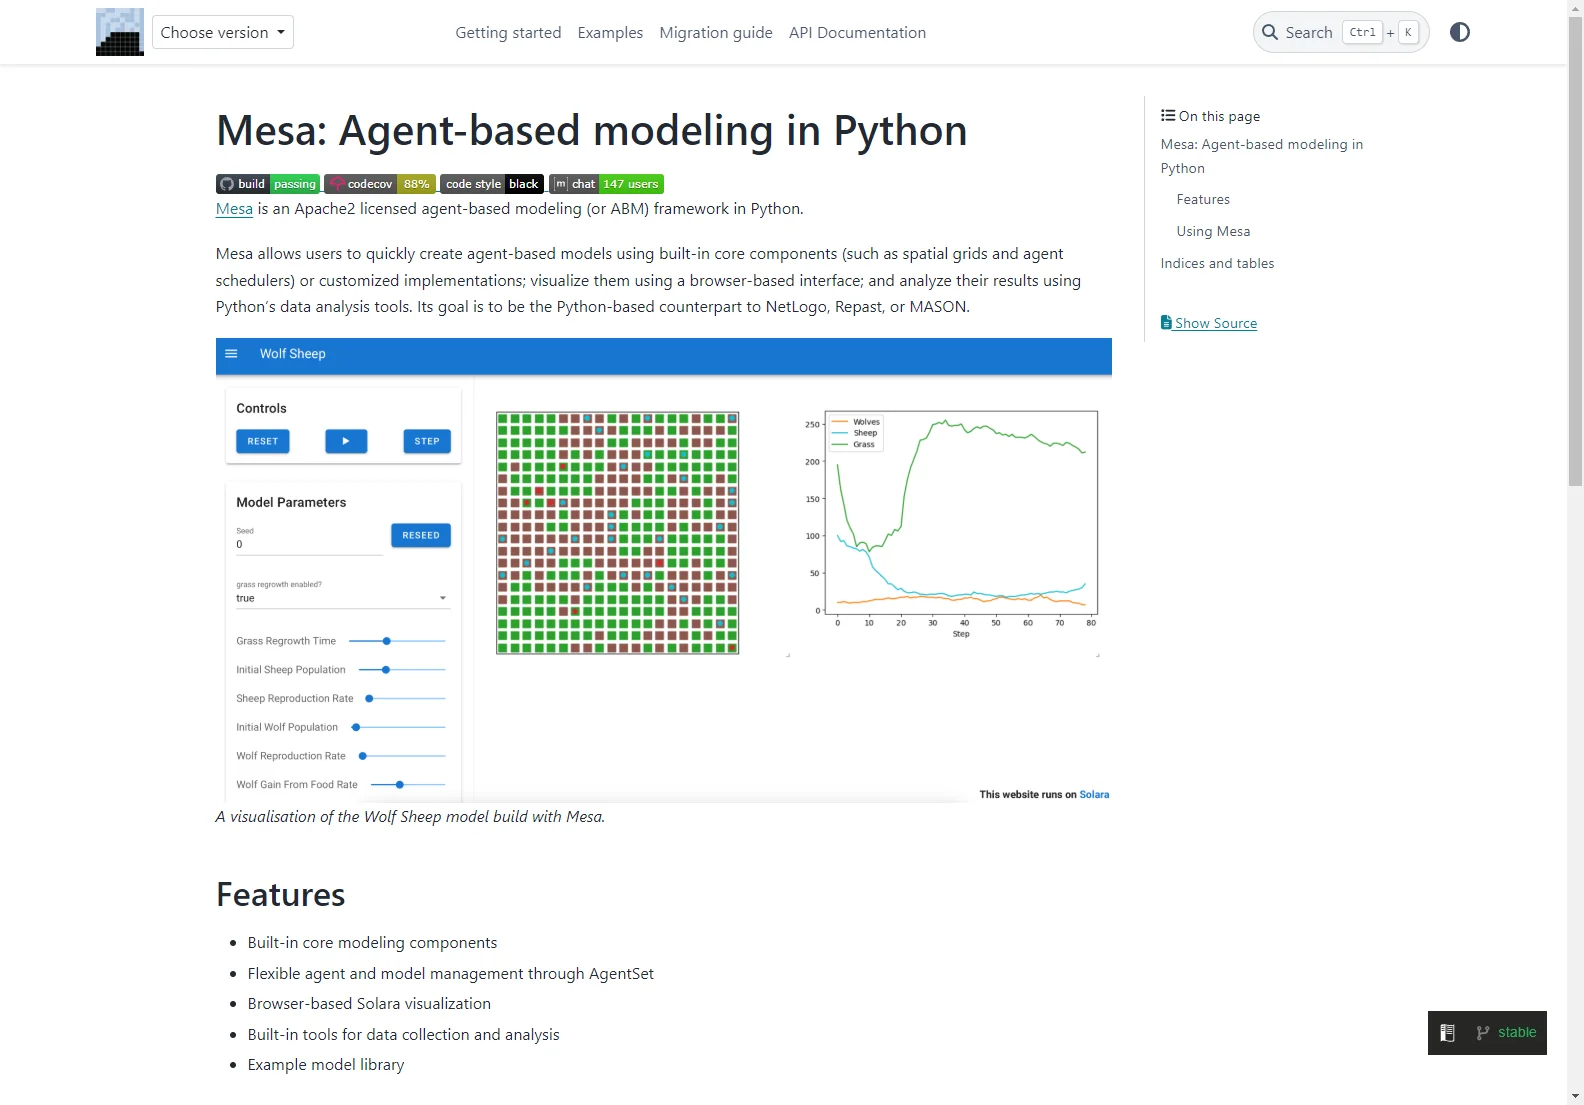The image size is (1584, 1105).
Task: Go to Getting started
Action: (508, 32)
